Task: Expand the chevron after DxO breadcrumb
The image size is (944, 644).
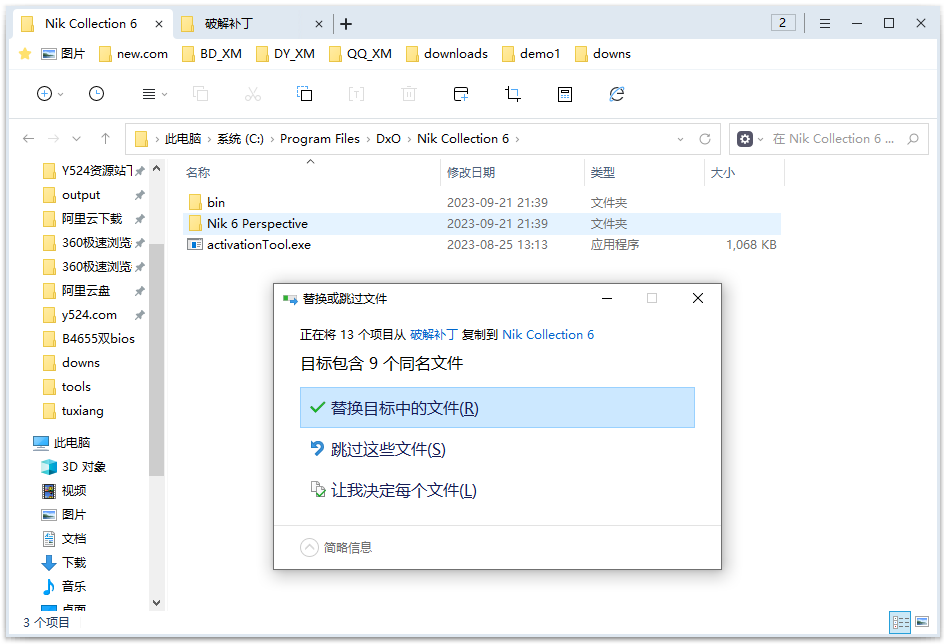Action: pyautogui.click(x=409, y=139)
